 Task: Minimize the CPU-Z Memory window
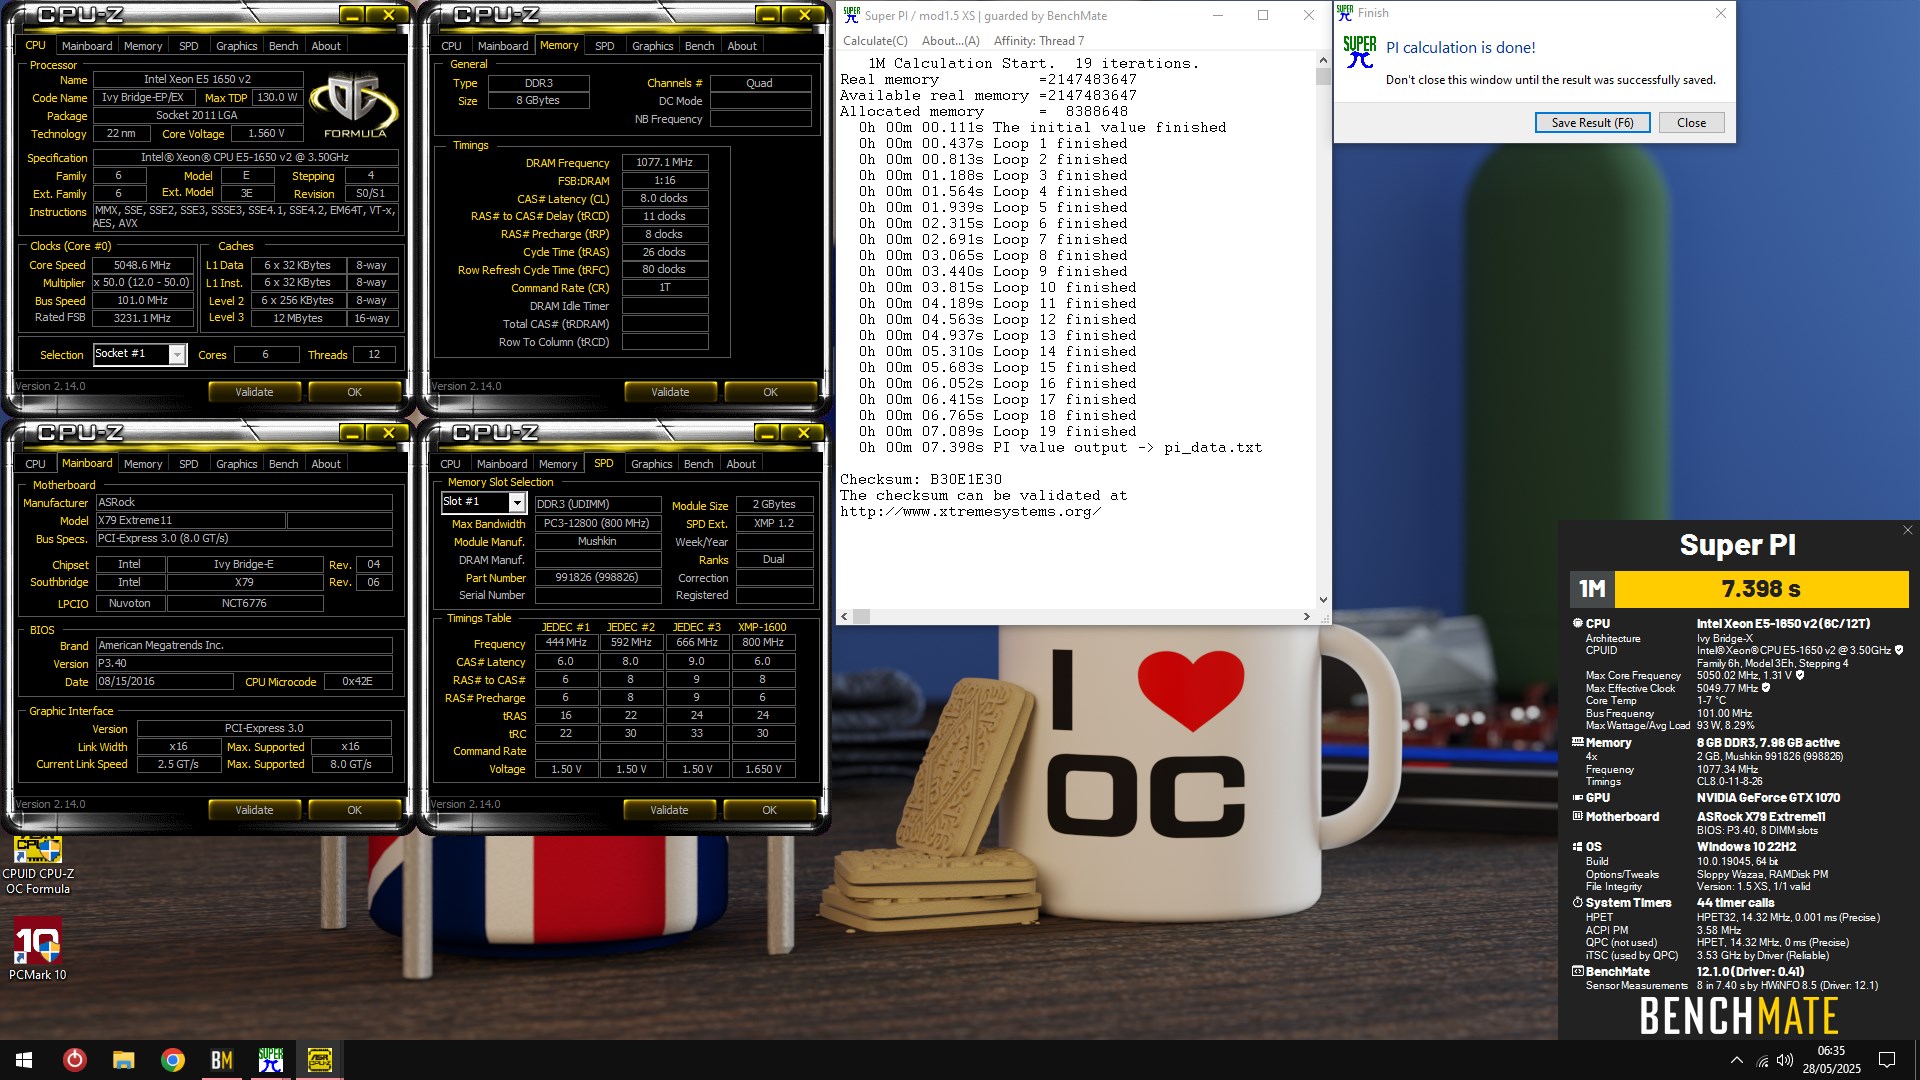767,15
